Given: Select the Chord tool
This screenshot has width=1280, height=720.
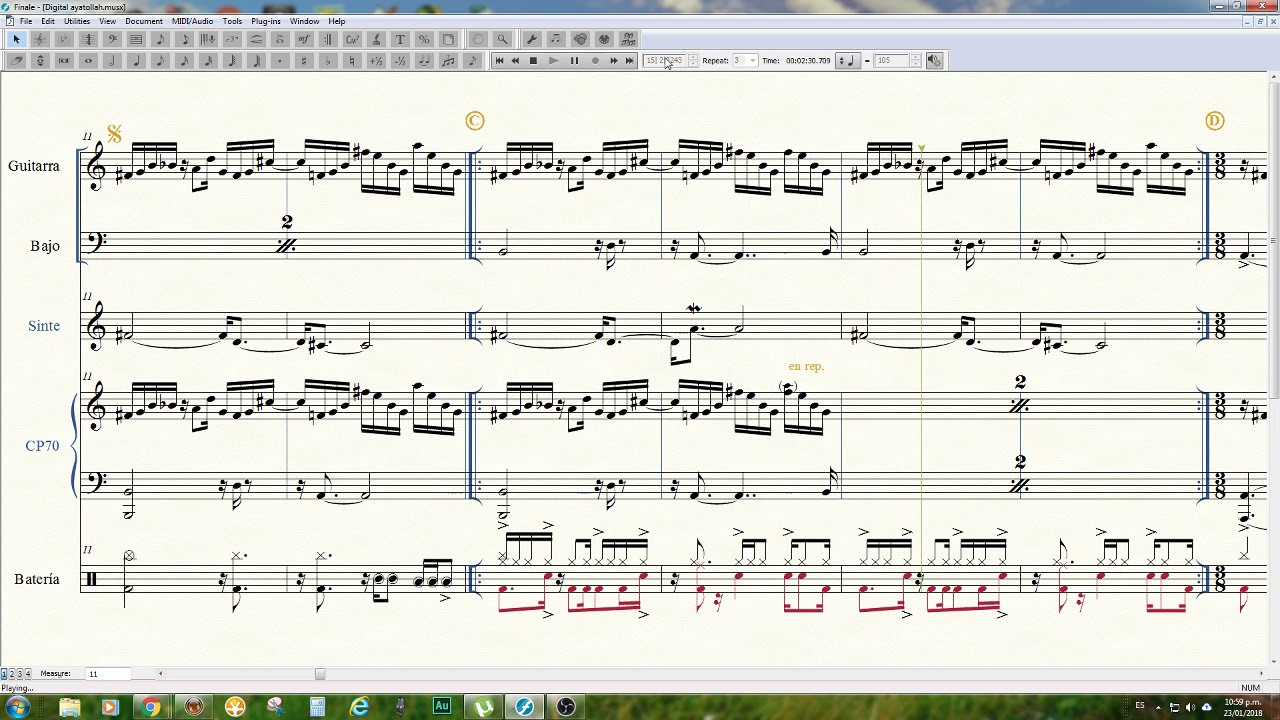Looking at the screenshot, I should point(352,39).
